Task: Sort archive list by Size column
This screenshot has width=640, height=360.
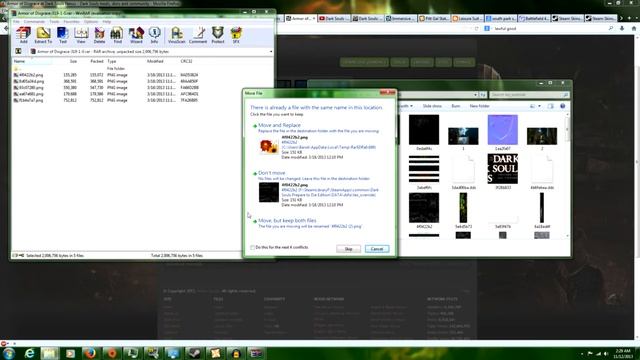Action: [65, 61]
